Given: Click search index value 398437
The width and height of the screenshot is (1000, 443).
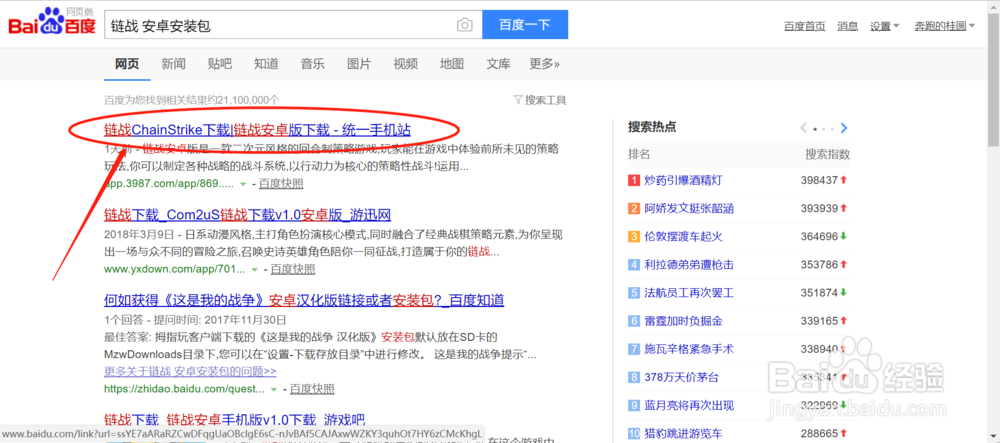Looking at the screenshot, I should pyautogui.click(x=819, y=180).
